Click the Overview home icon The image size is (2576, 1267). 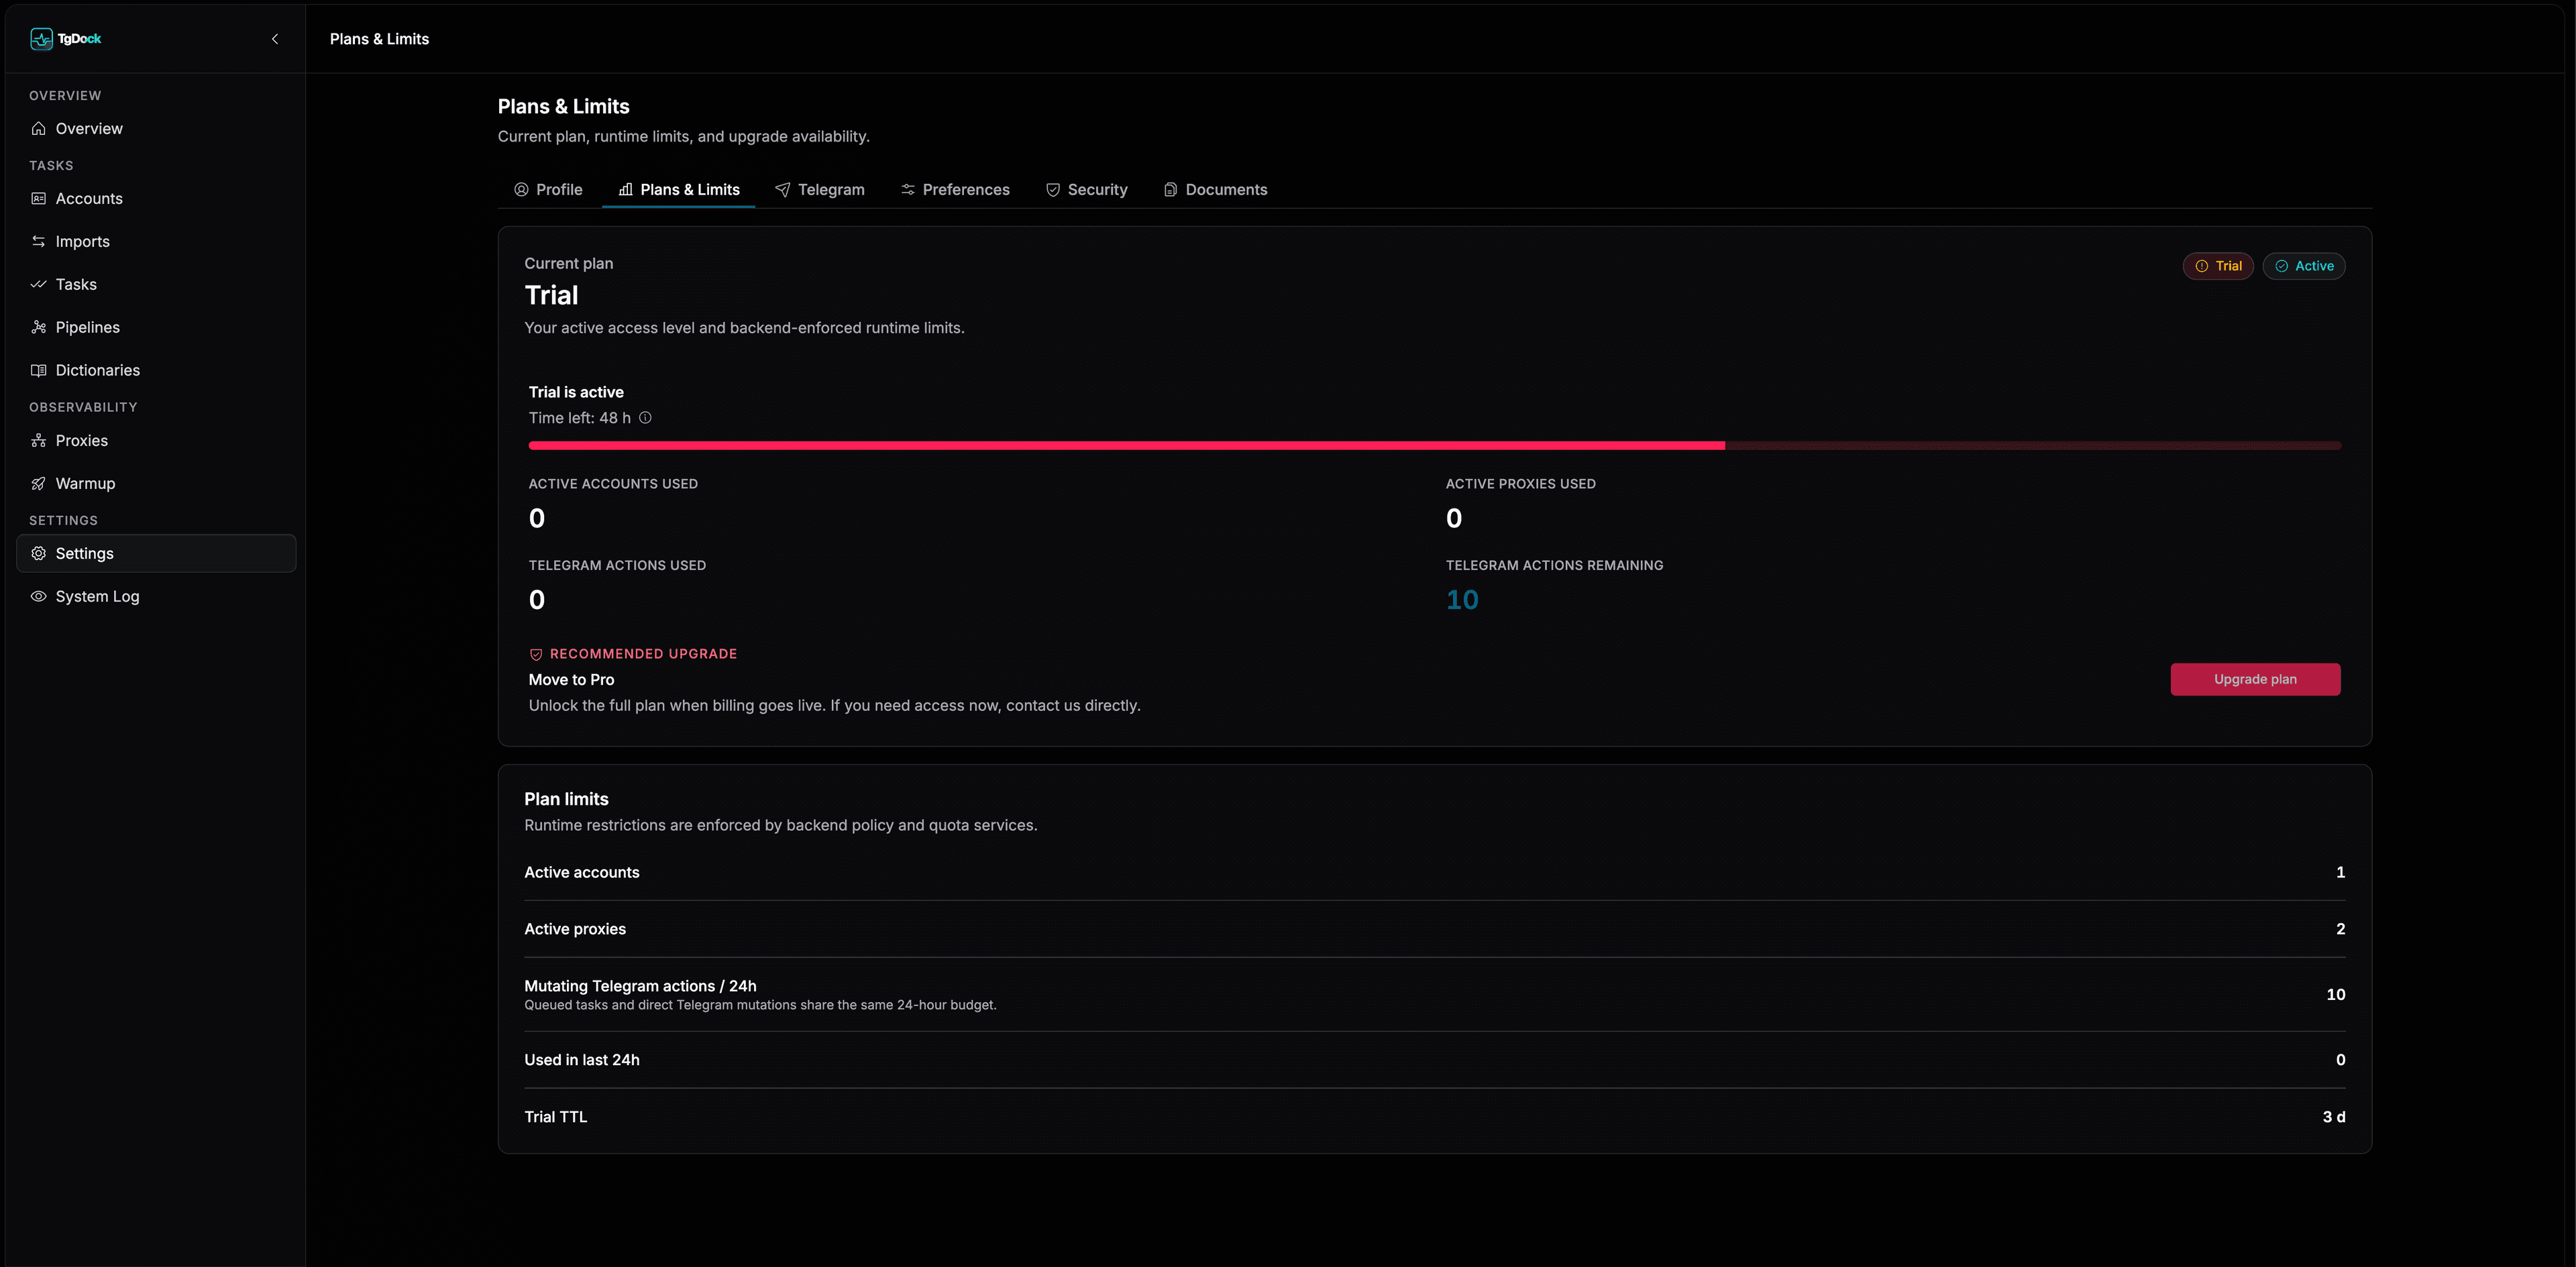(x=39, y=128)
